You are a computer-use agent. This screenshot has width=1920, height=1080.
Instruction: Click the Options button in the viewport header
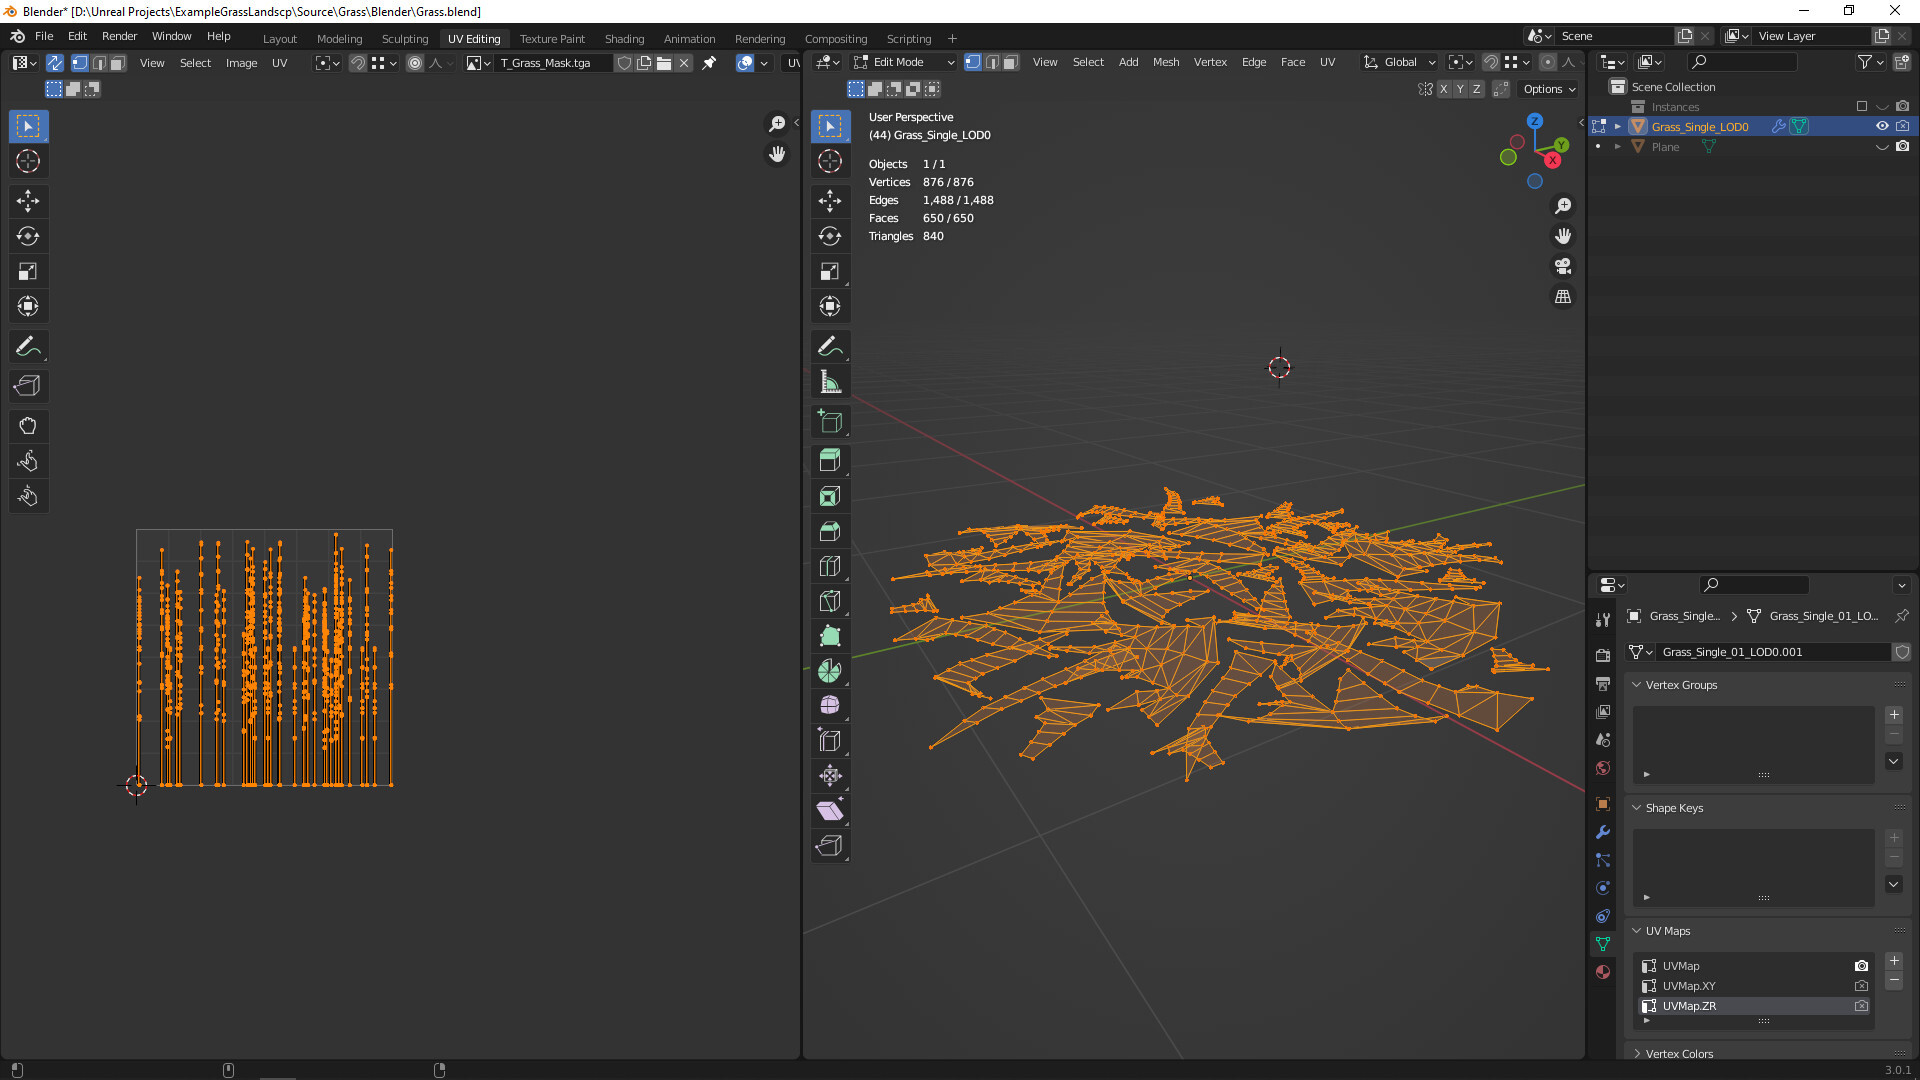pos(1544,89)
